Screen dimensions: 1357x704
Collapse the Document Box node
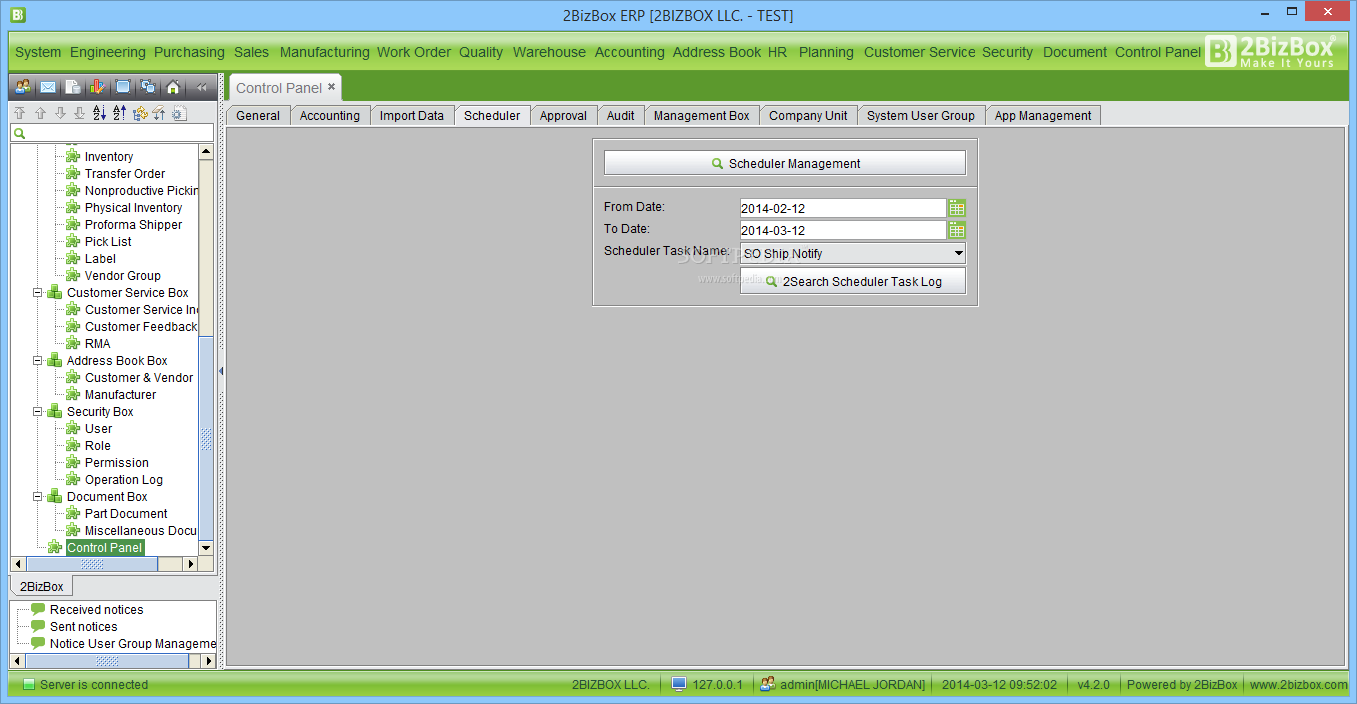pos(39,497)
